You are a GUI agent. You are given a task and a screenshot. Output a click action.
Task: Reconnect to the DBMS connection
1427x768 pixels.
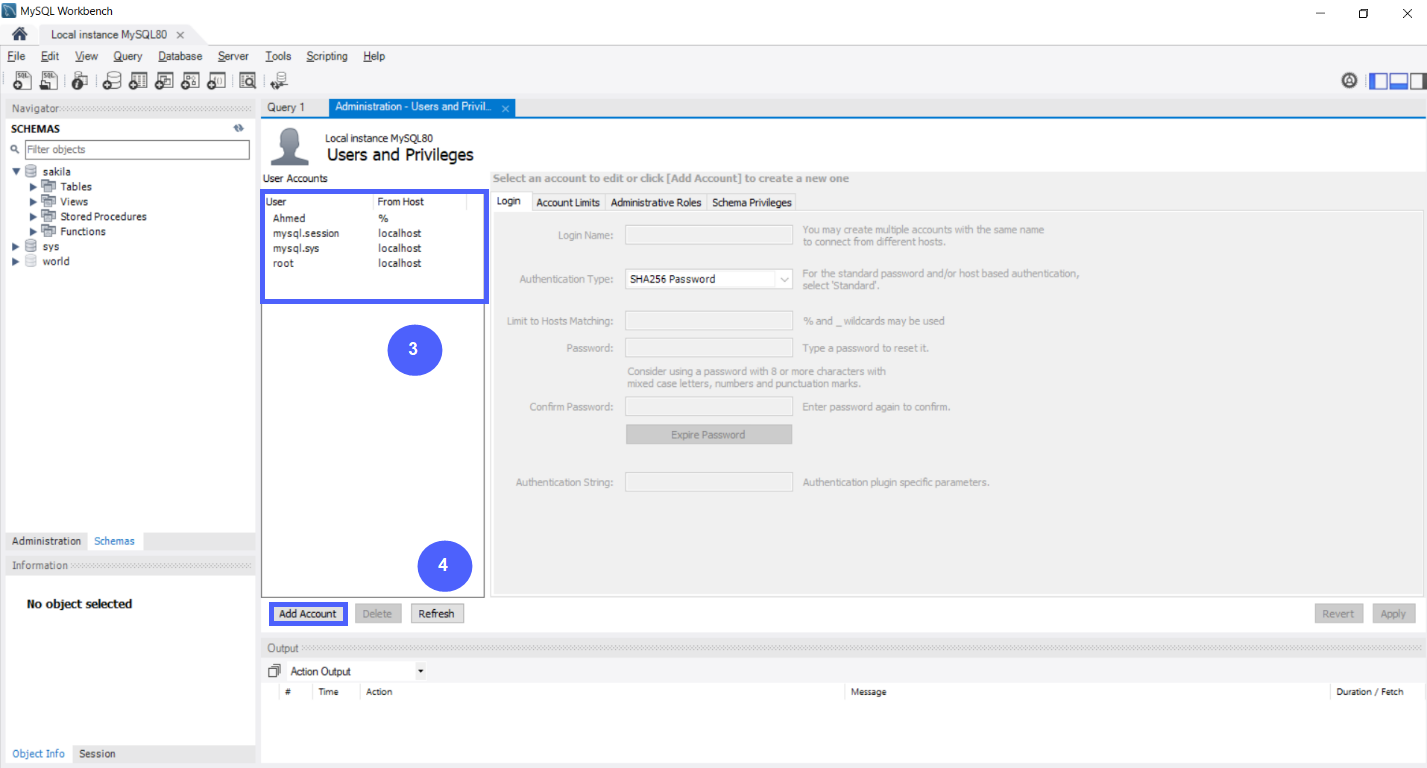(x=278, y=80)
